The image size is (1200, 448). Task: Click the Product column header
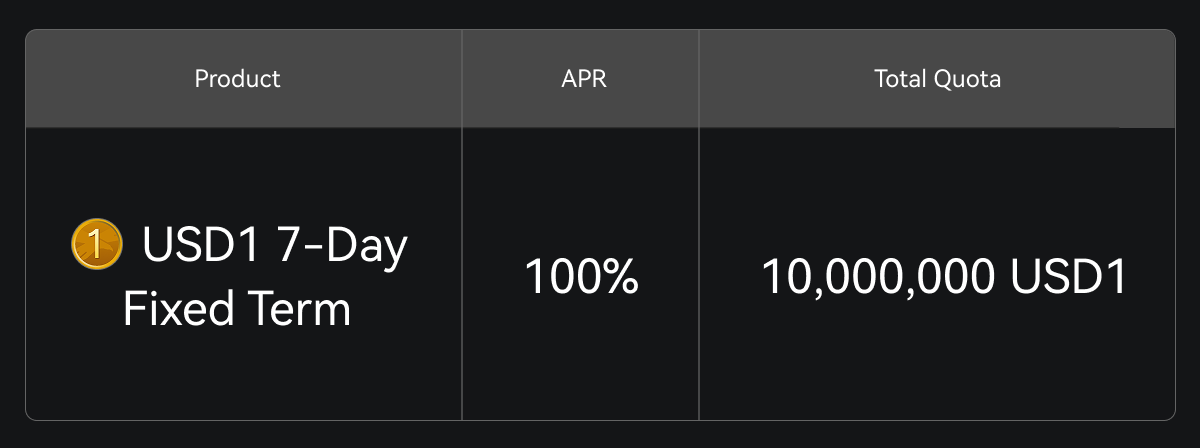[237, 79]
